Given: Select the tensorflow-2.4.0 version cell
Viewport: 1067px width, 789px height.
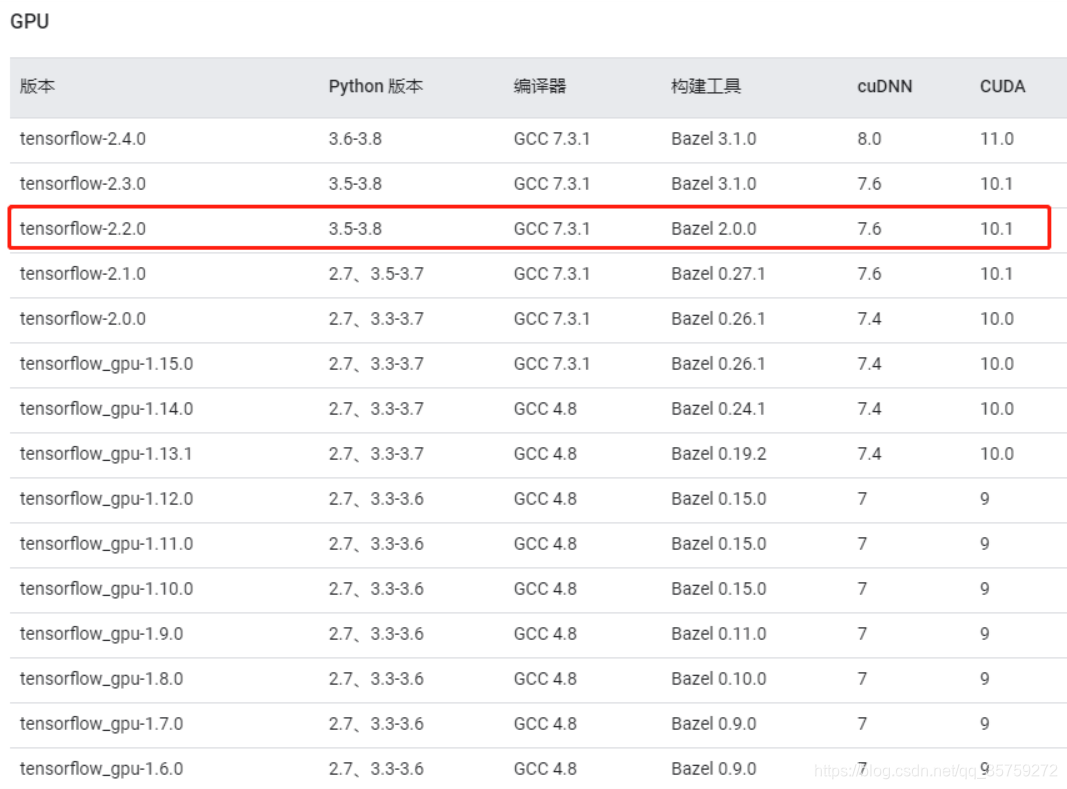Looking at the screenshot, I should [82, 139].
